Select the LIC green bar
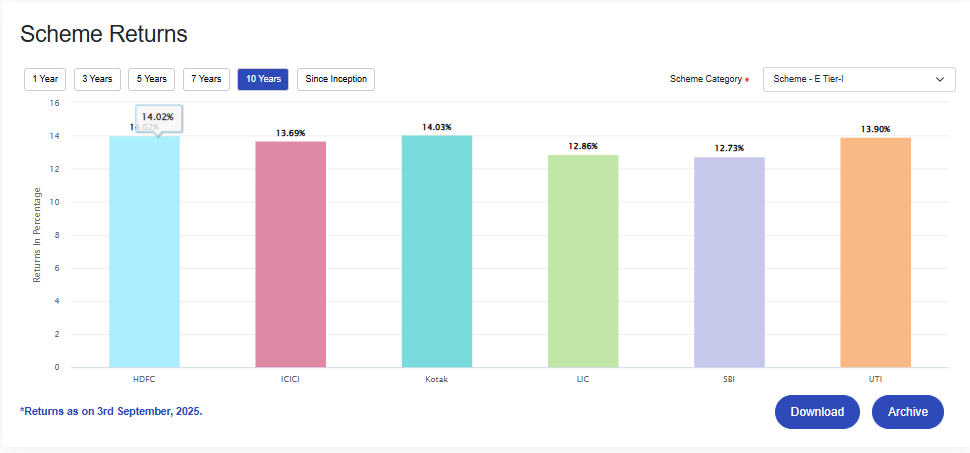The image size is (970, 453). [x=583, y=261]
